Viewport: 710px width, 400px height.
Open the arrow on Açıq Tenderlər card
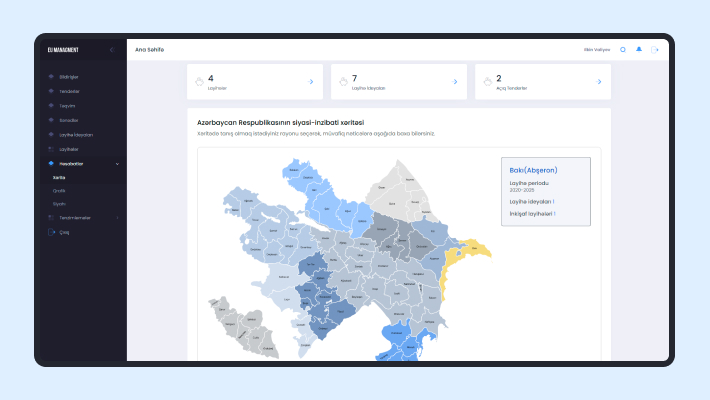[x=599, y=82]
